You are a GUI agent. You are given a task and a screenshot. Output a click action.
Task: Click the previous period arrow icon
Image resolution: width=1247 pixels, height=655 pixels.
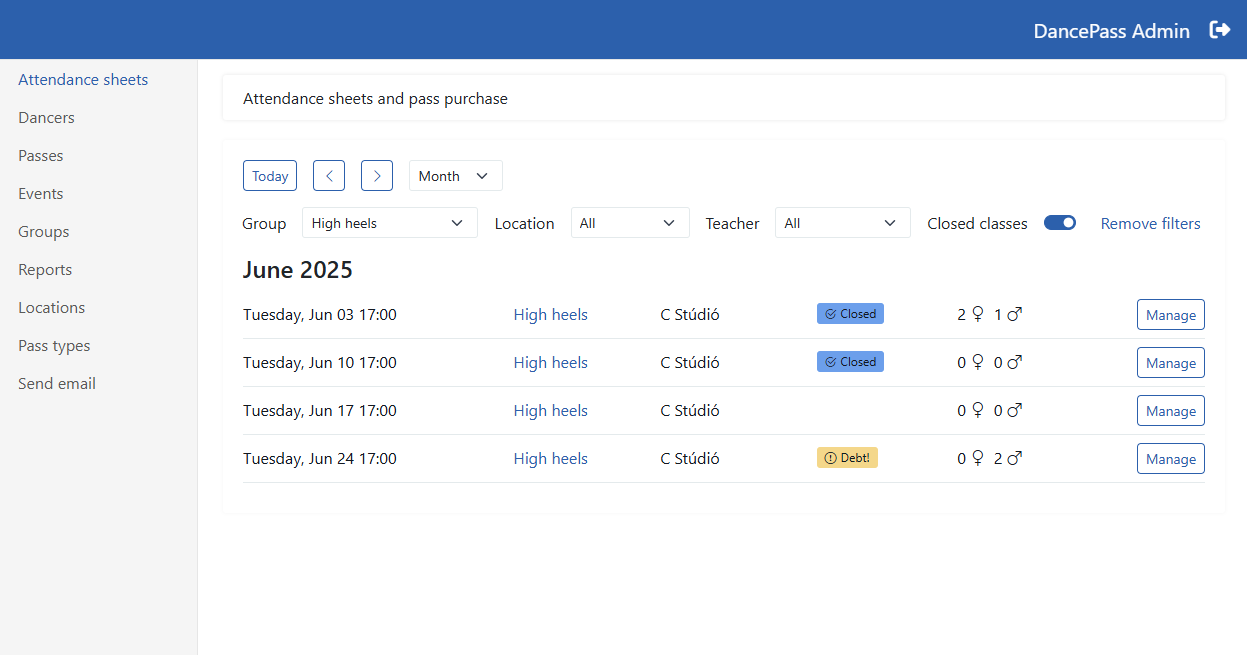point(329,175)
